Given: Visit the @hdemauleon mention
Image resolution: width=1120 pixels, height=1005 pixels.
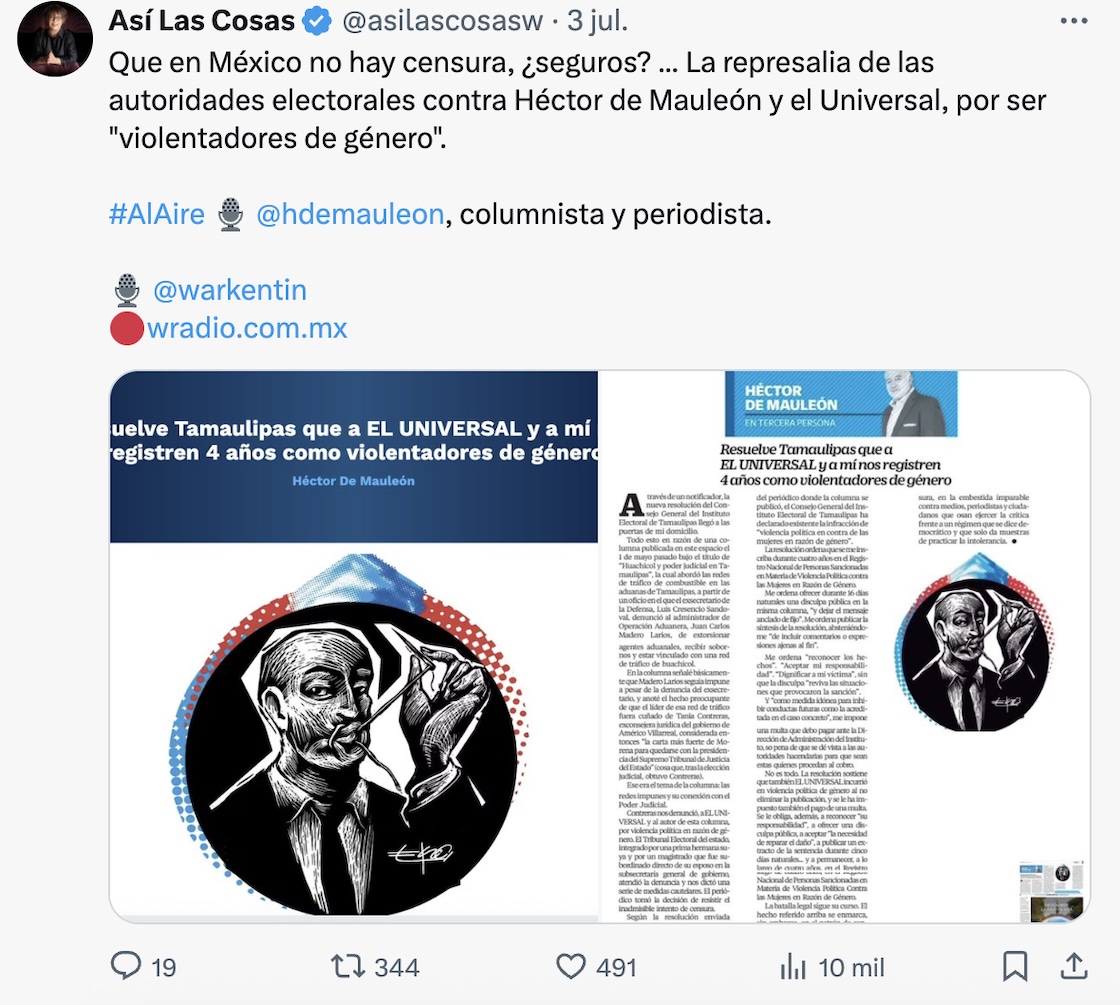Looking at the screenshot, I should point(350,214).
